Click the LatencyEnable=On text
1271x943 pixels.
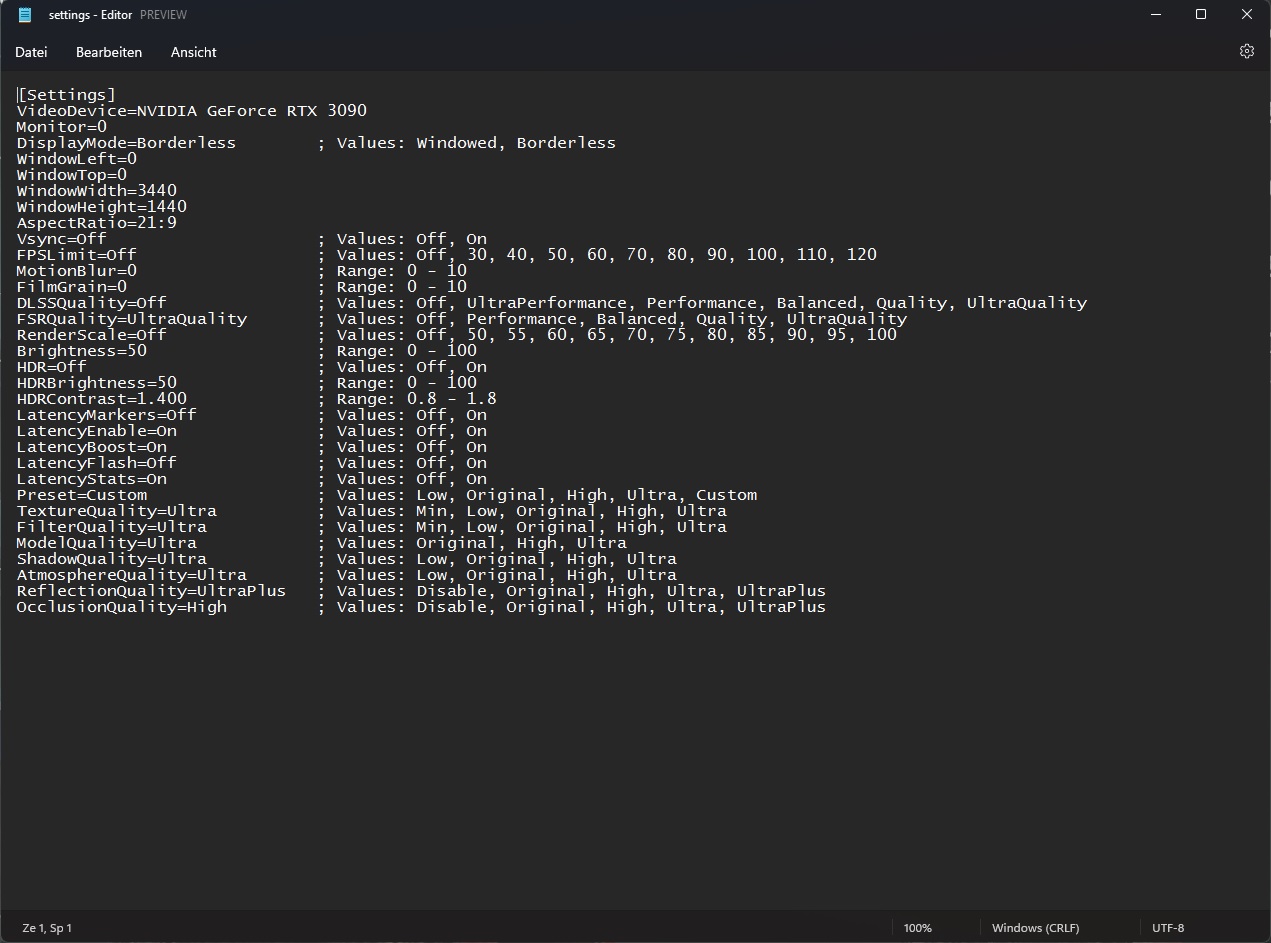[x=97, y=431]
